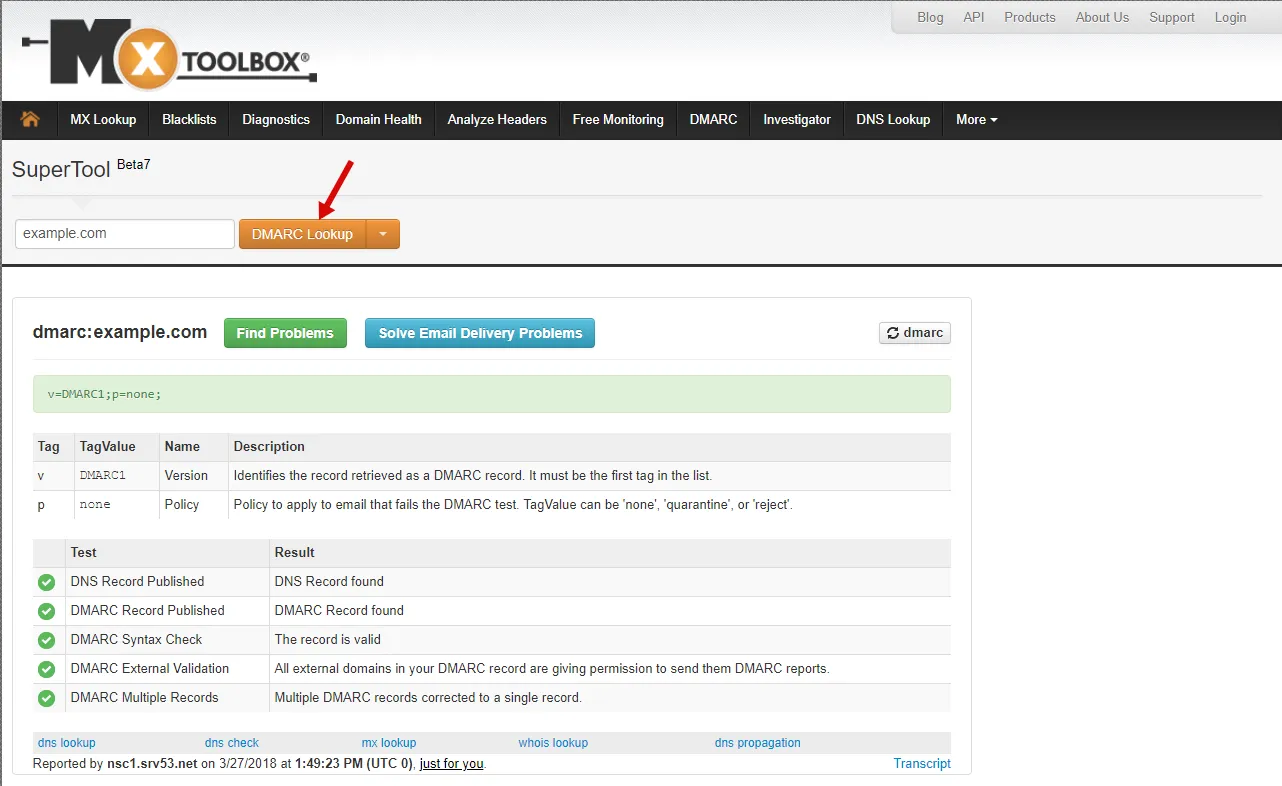
Task: Expand the More menu in navigation bar
Action: click(x=976, y=119)
